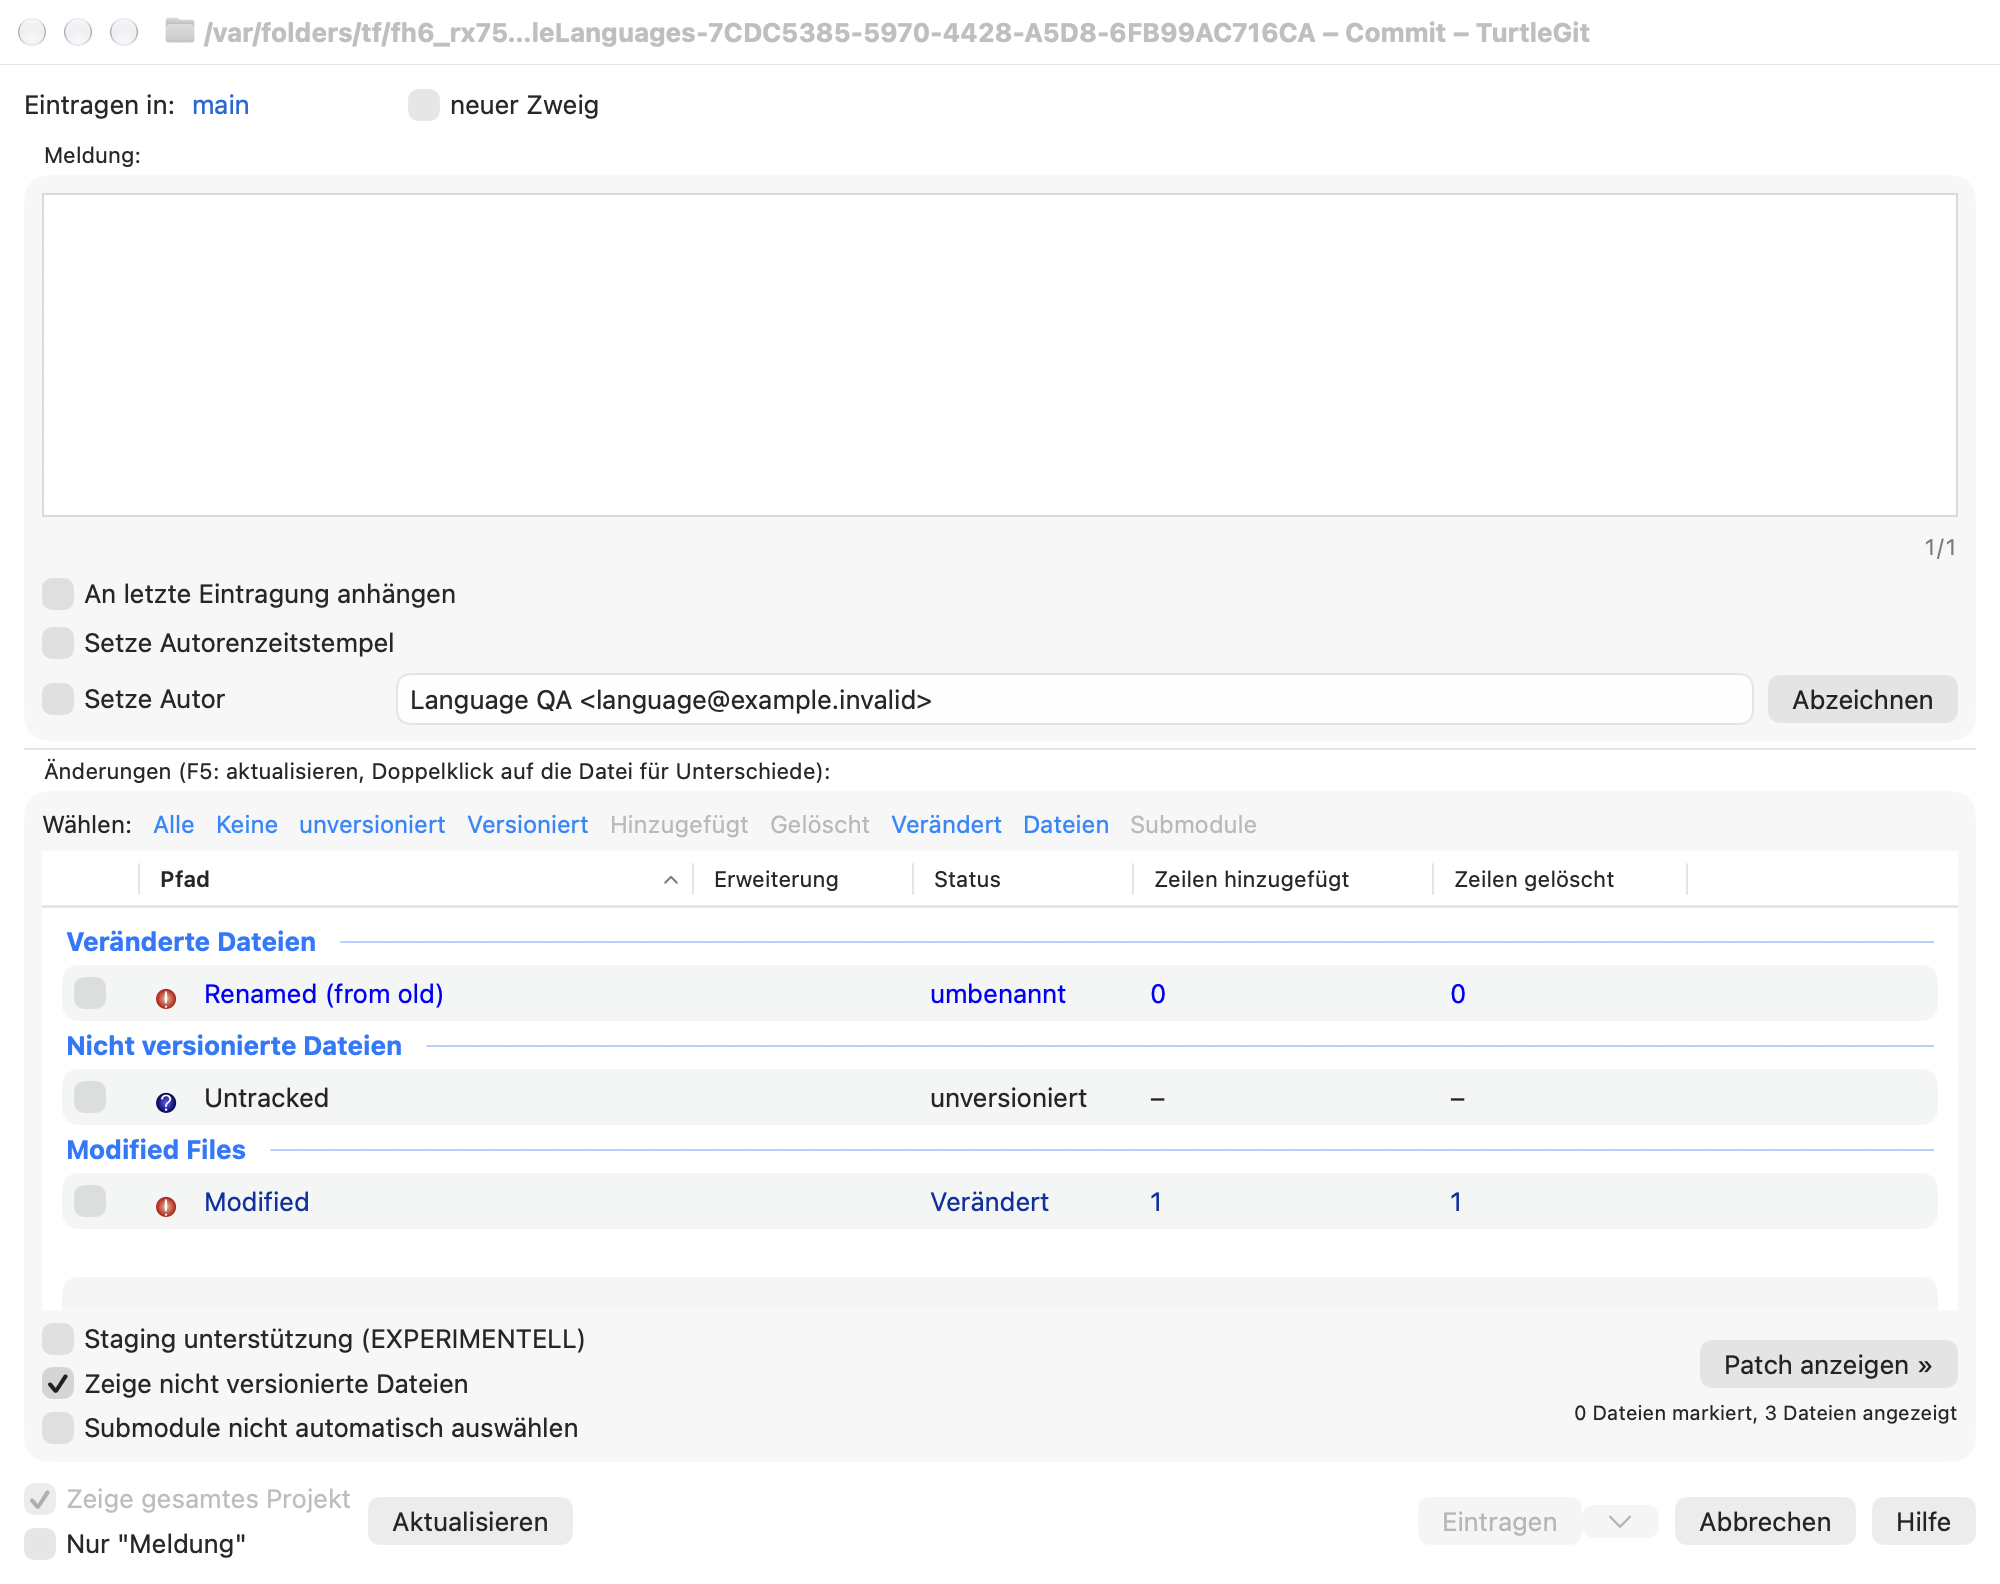This screenshot has height=1584, width=2000.
Task: Click the folder icon in the title bar
Action: (180, 32)
